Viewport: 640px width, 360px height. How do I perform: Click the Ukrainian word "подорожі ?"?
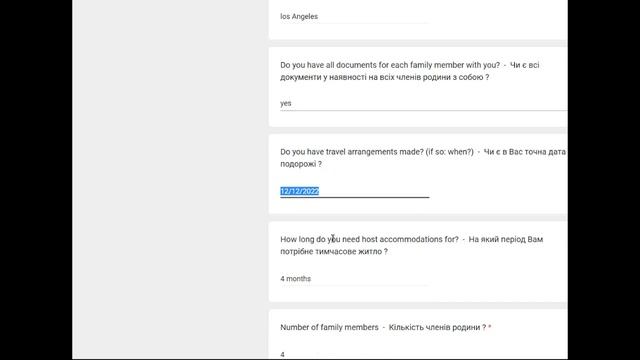[301, 164]
